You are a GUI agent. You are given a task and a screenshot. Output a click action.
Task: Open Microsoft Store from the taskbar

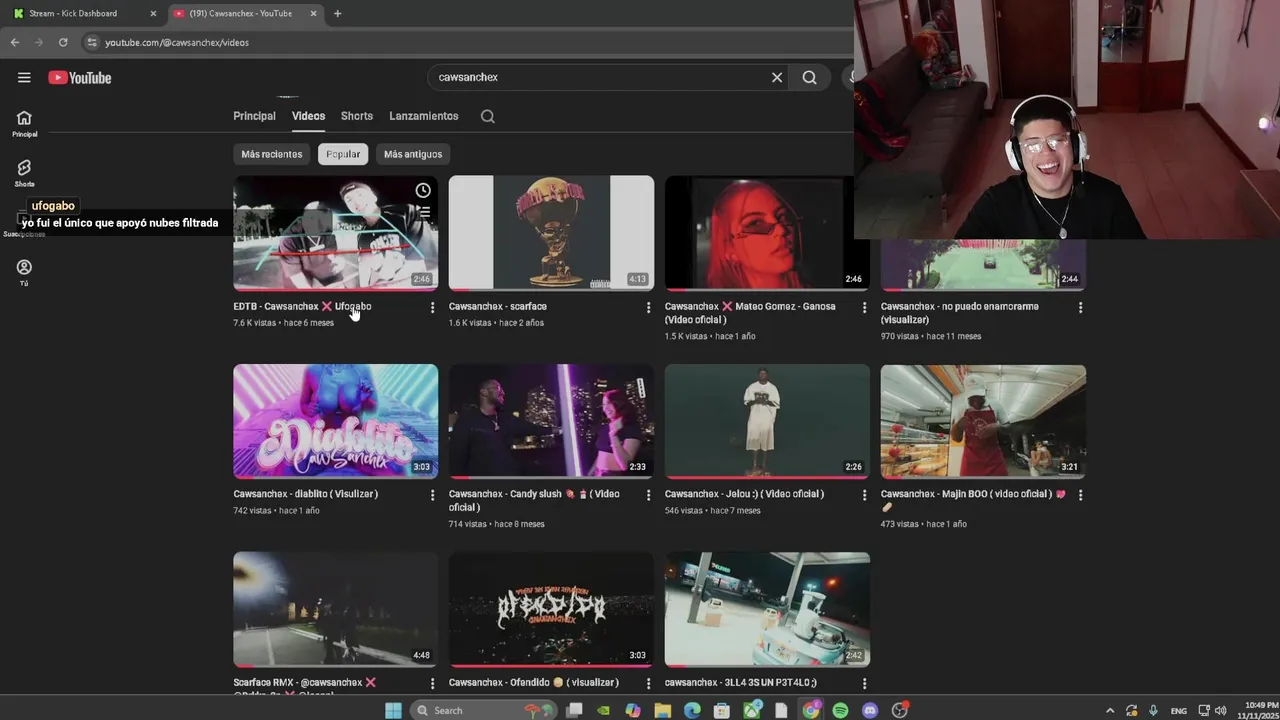pyautogui.click(x=721, y=710)
